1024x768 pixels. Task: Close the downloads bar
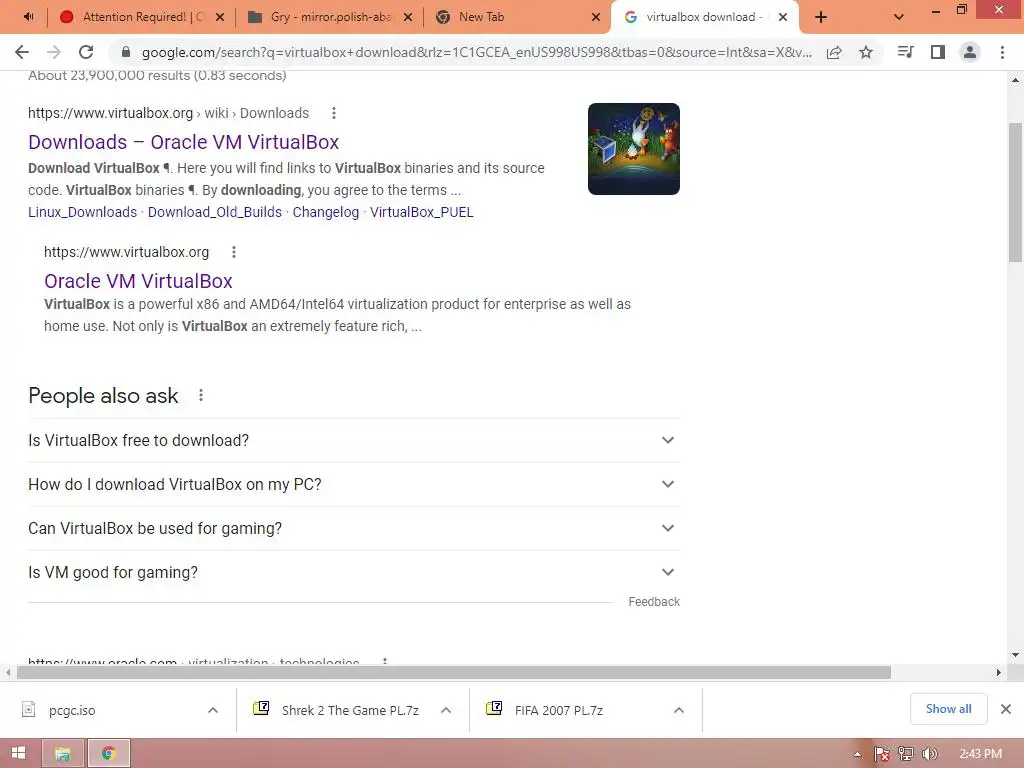(1006, 709)
